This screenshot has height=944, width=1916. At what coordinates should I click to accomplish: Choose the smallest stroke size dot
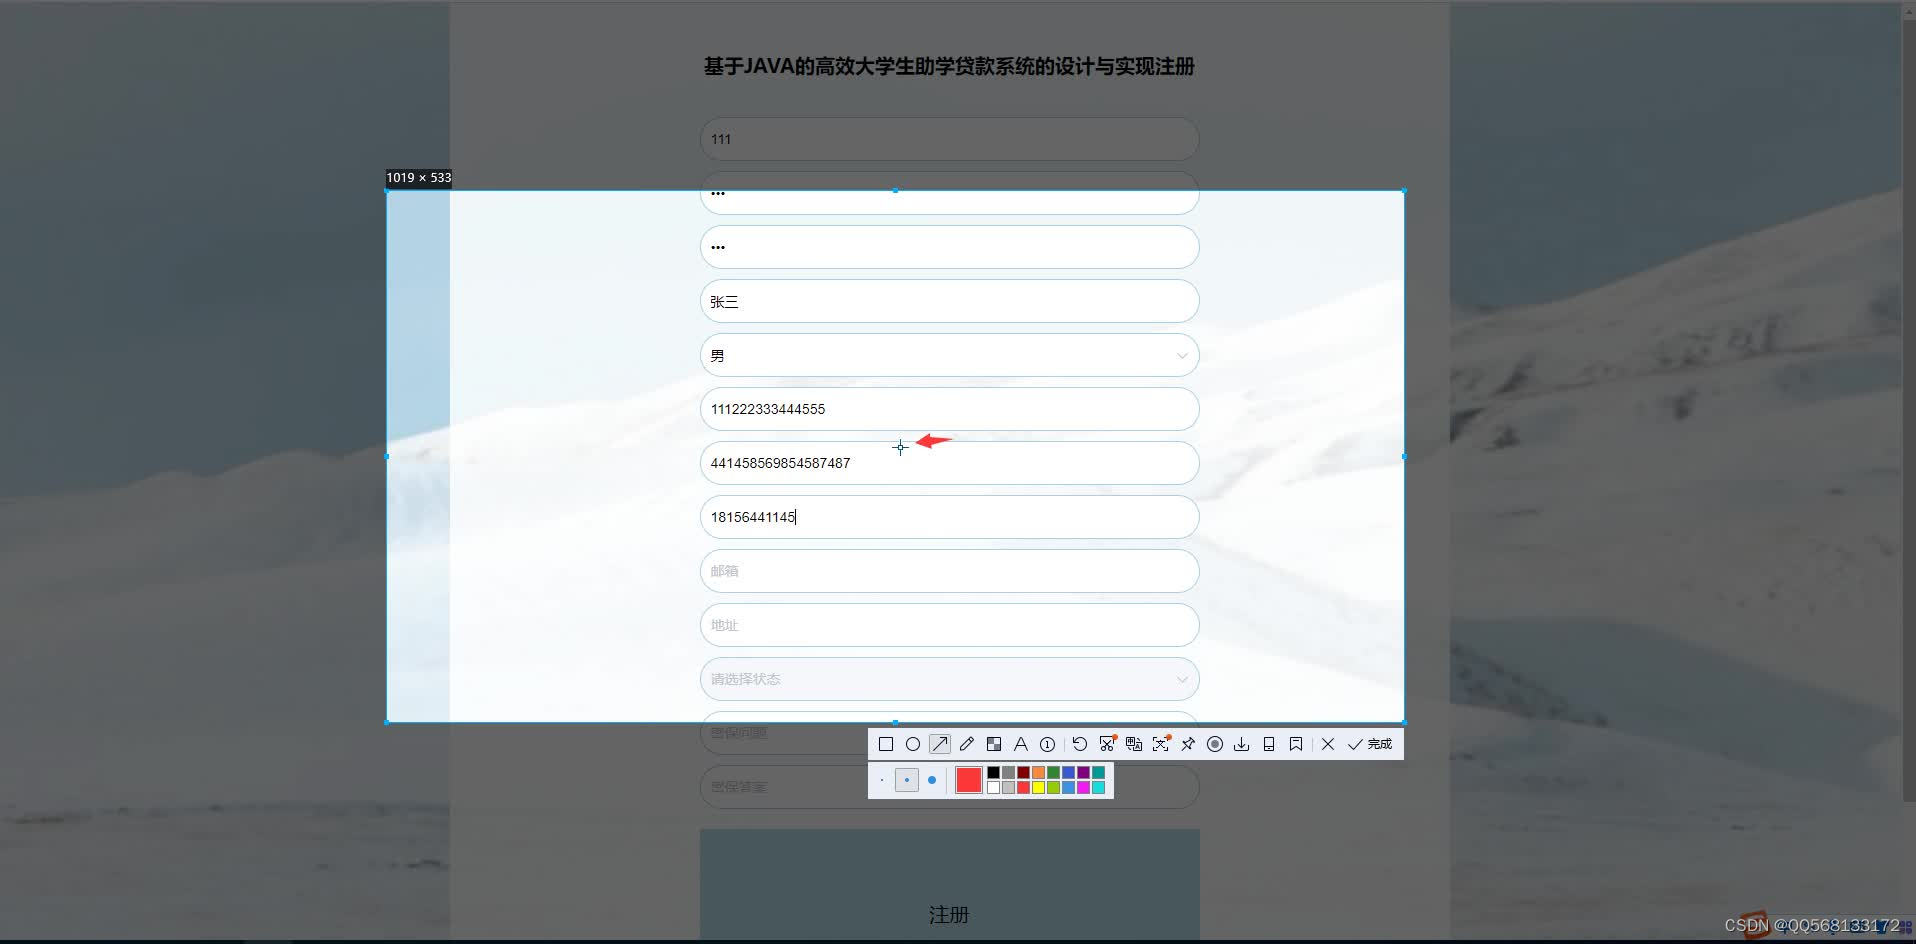point(882,780)
